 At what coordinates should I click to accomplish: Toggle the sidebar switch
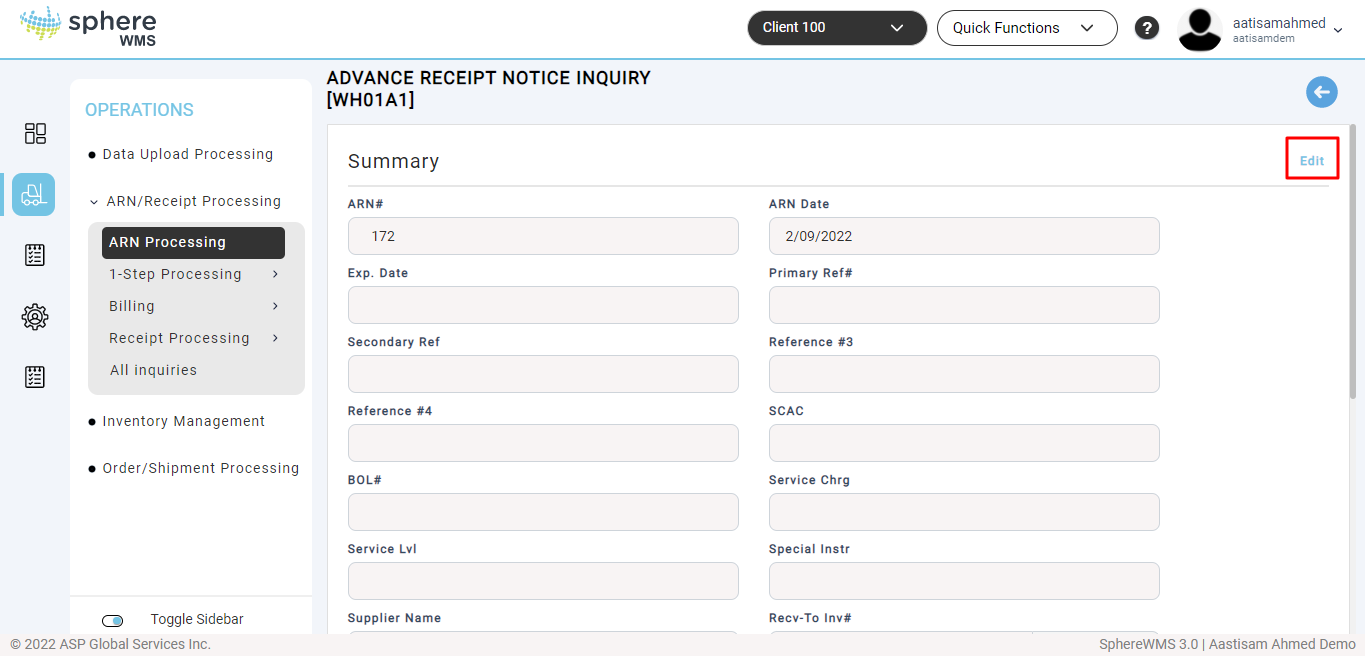pos(113,621)
